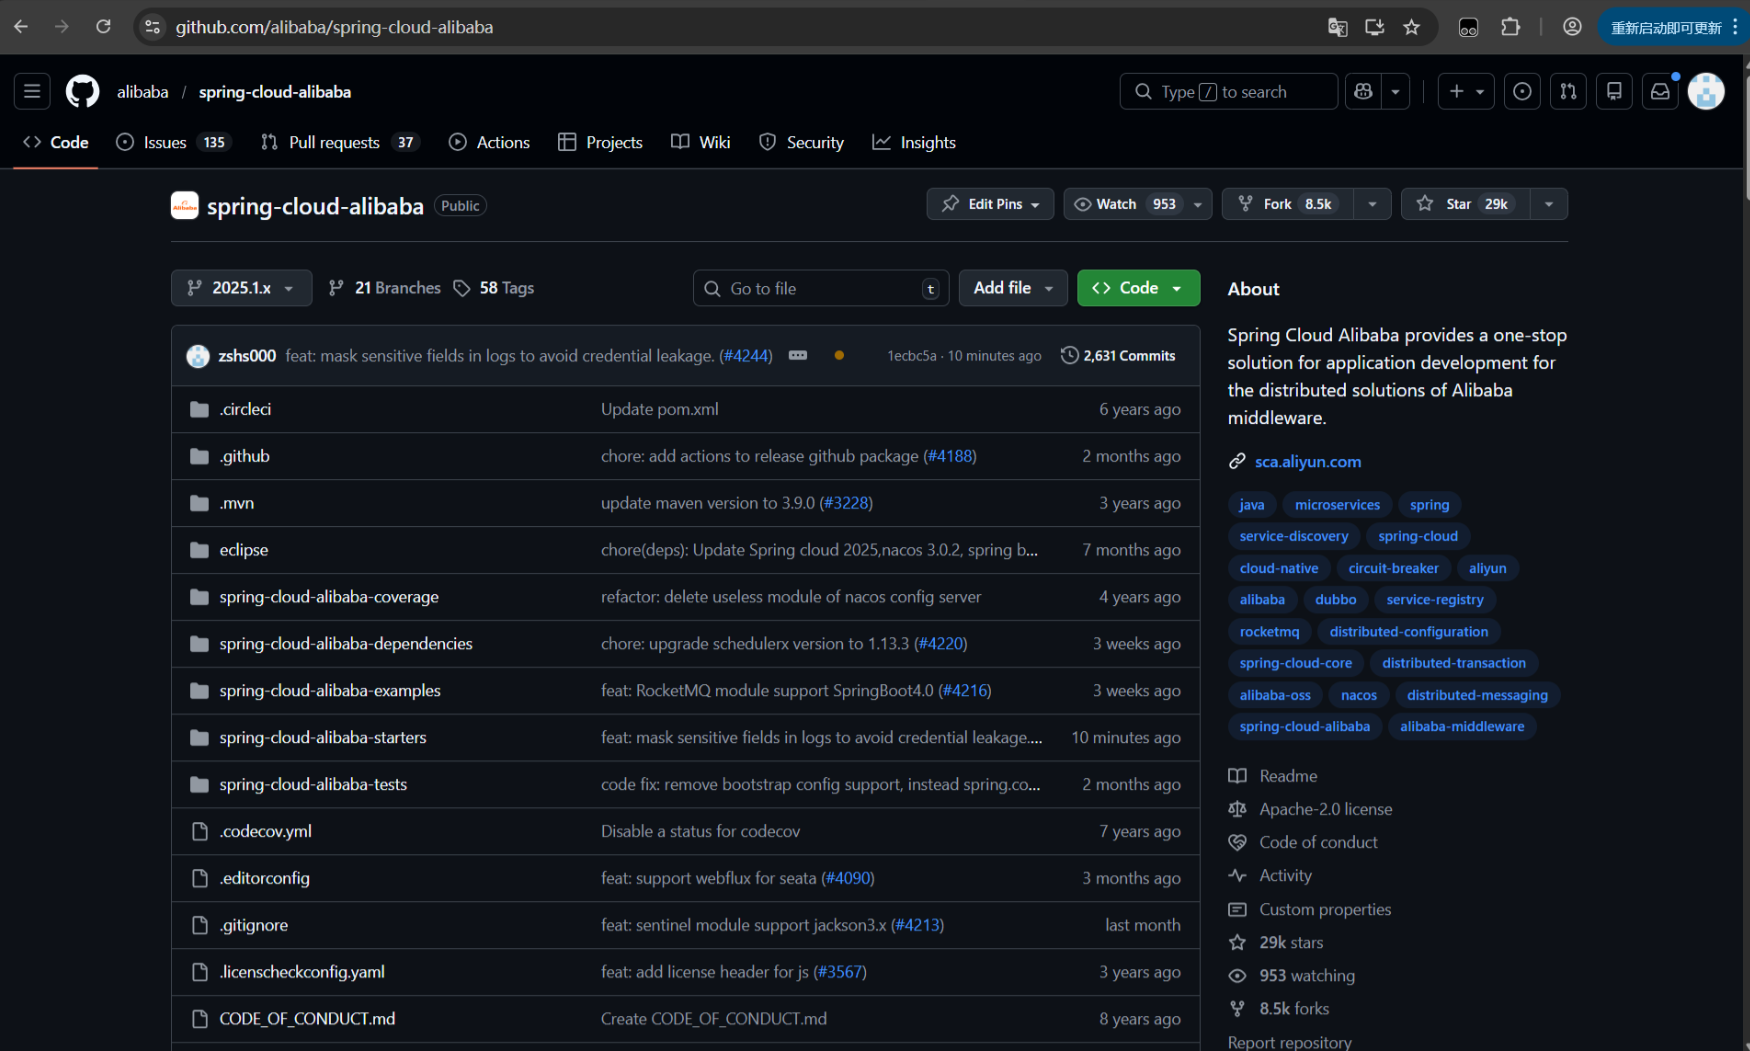Open browser extensions puzzle icon
The image size is (1750, 1051).
pos(1510,27)
